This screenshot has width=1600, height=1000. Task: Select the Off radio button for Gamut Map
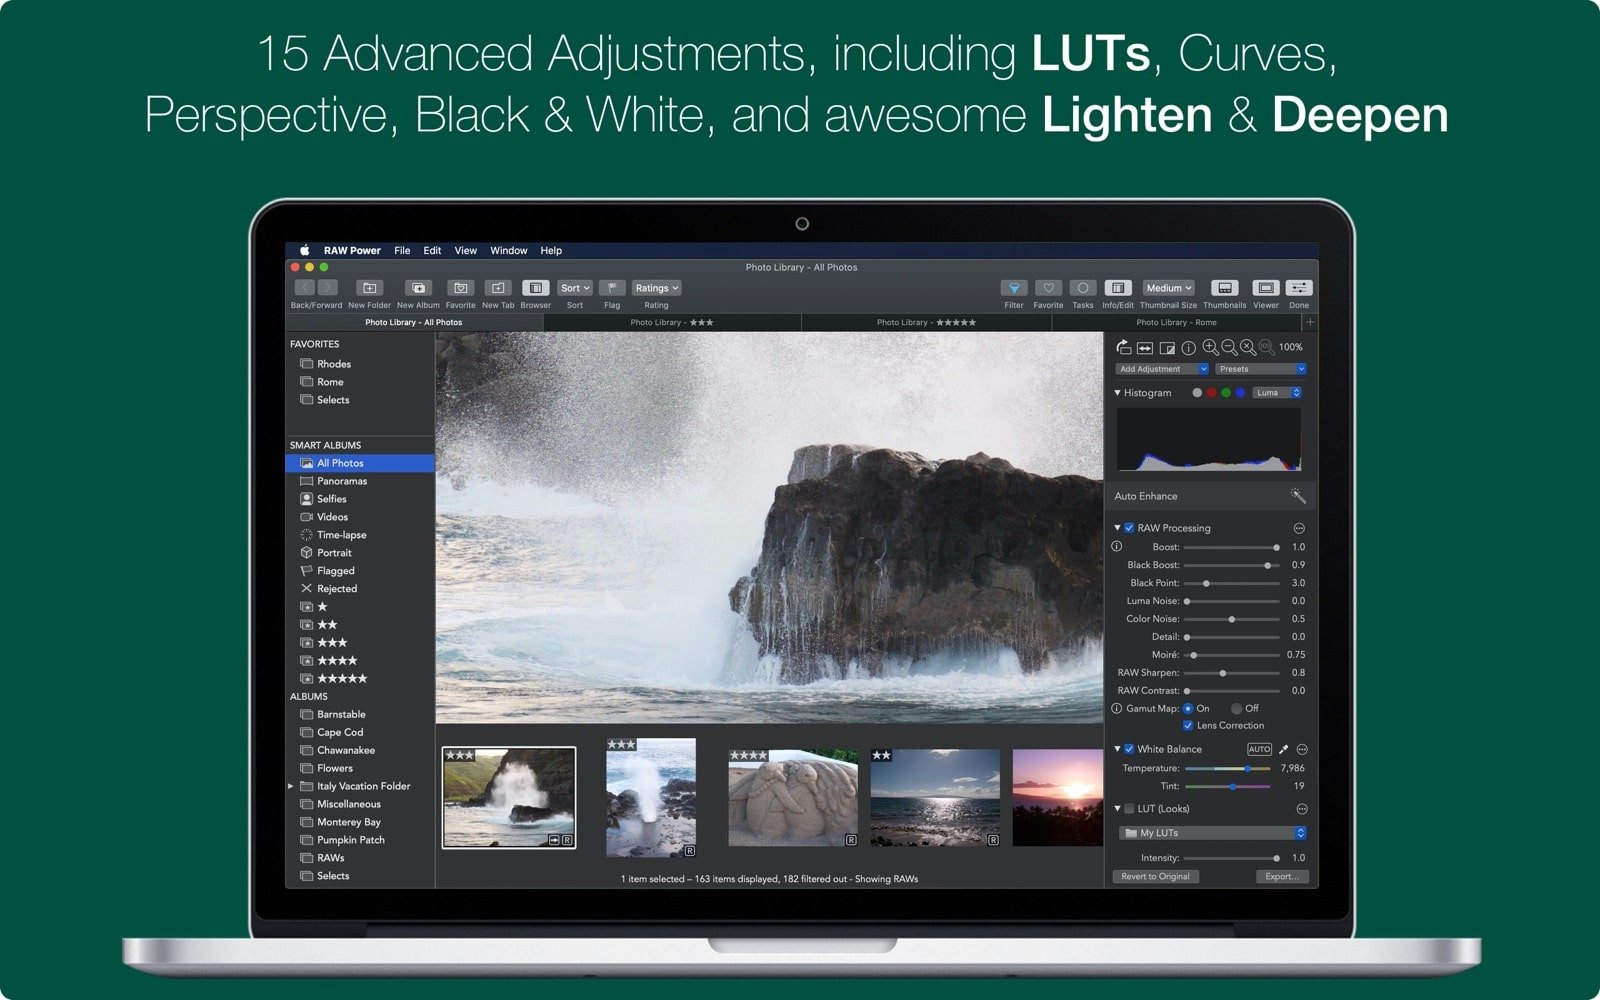pyautogui.click(x=1237, y=708)
